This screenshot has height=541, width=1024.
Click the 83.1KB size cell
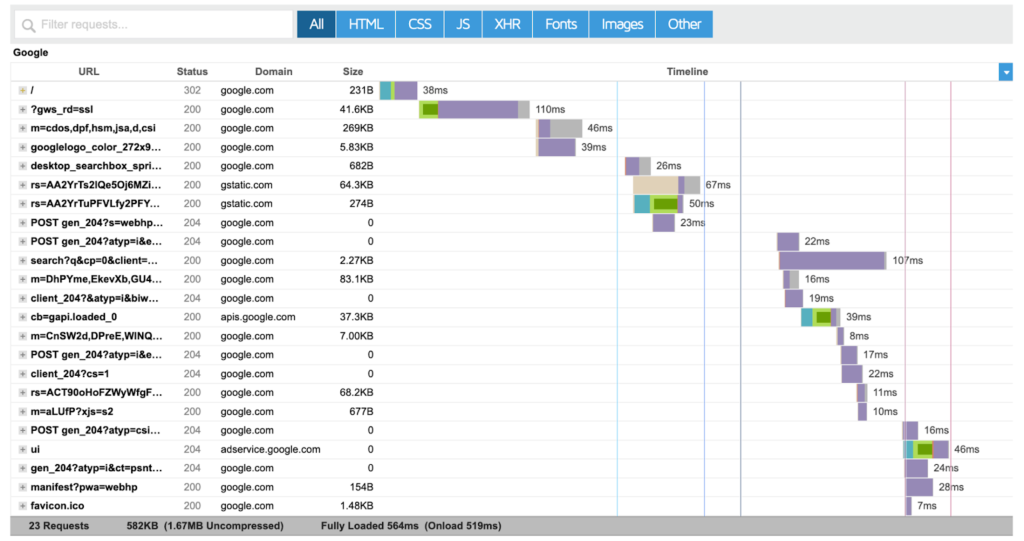tap(357, 279)
